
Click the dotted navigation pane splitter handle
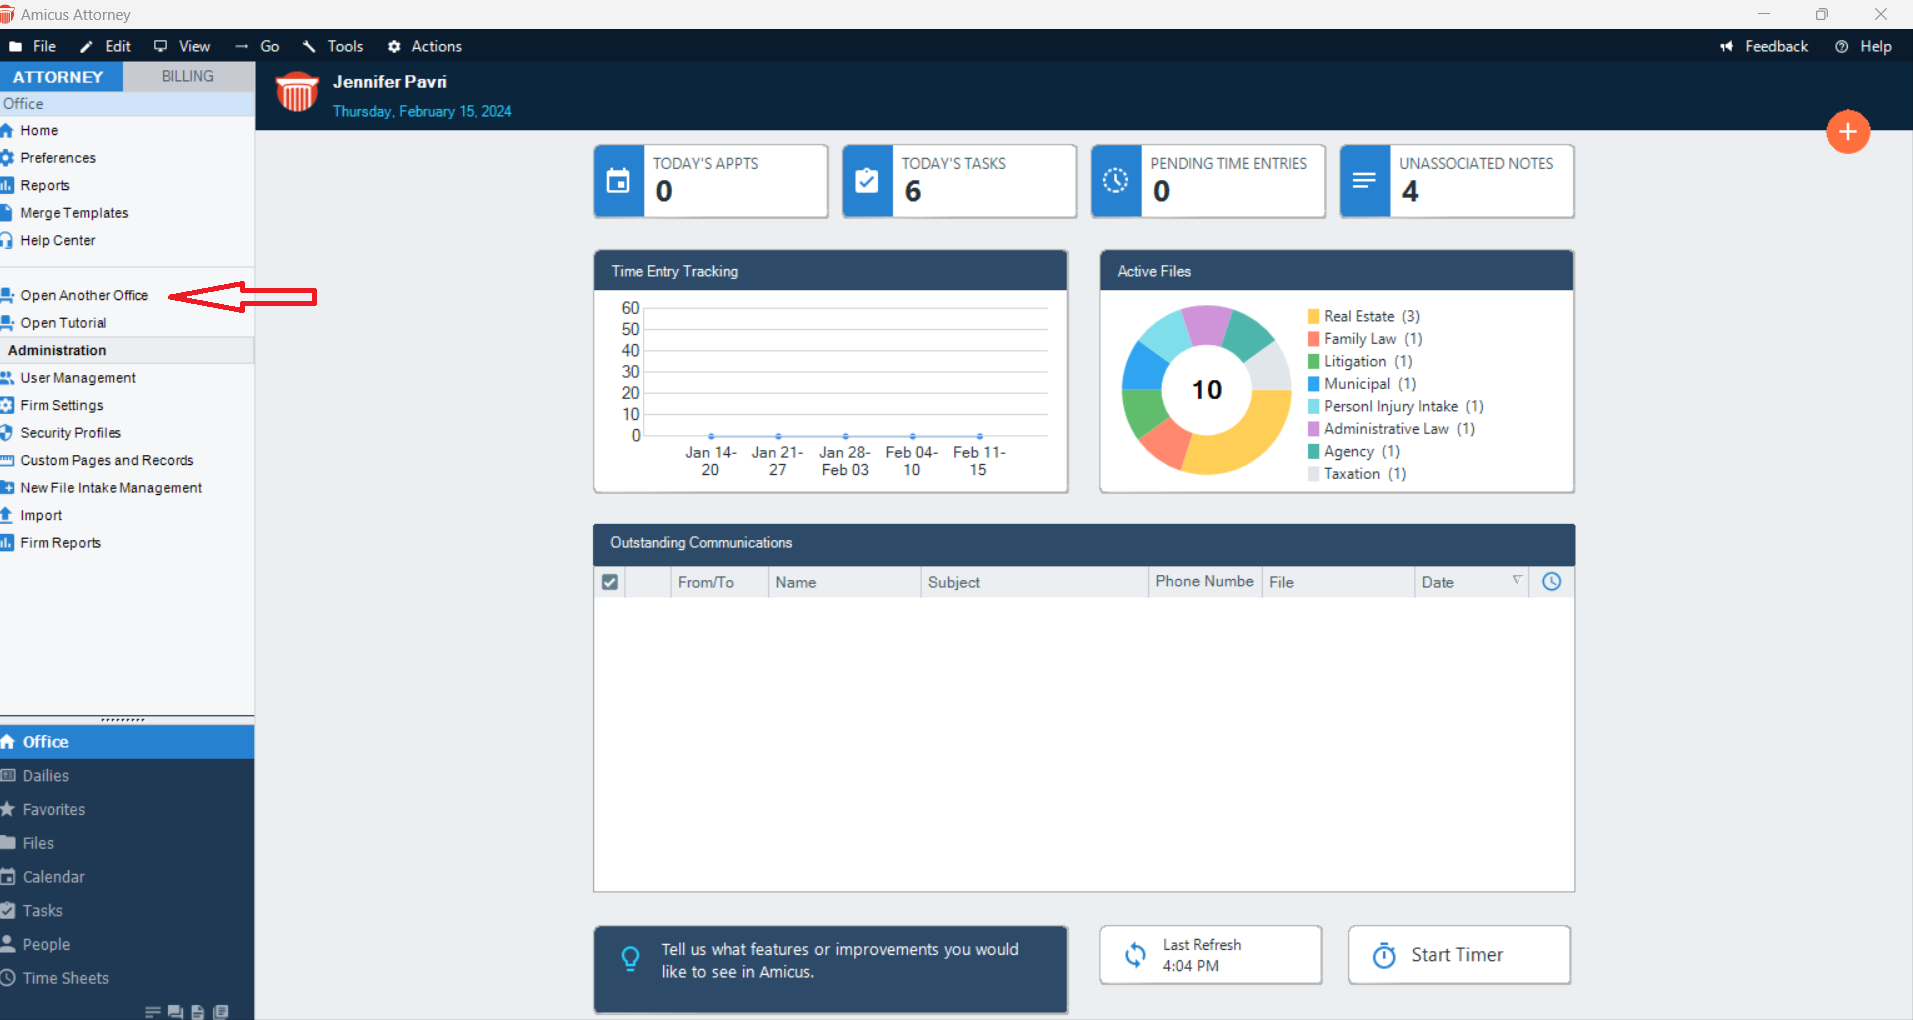click(123, 719)
